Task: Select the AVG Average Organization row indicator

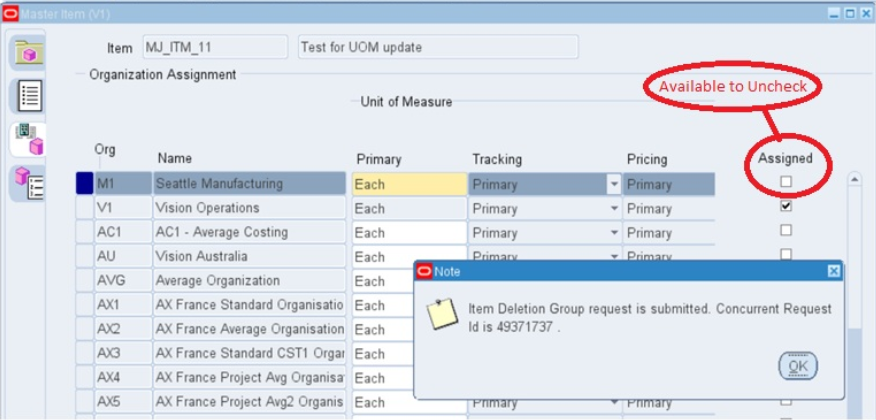Action: coord(85,281)
